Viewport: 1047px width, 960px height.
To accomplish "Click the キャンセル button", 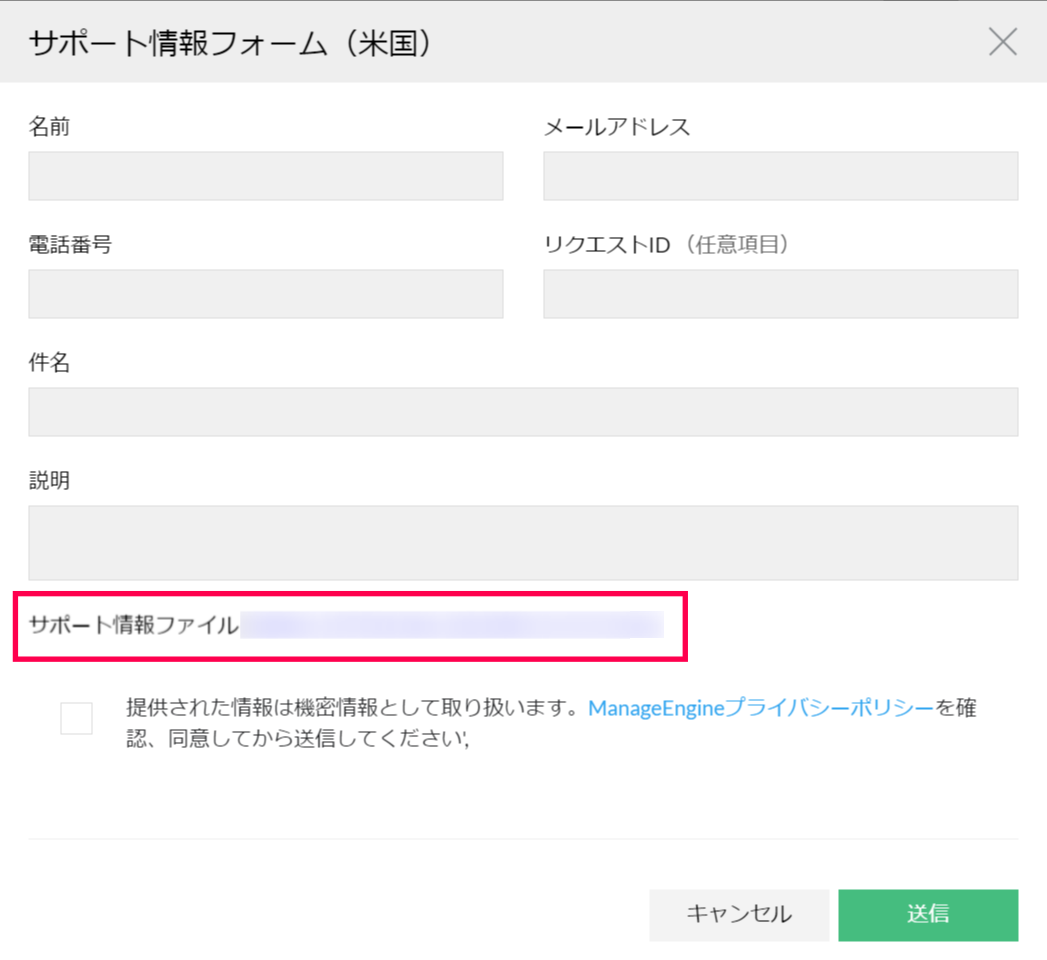I will coord(739,914).
